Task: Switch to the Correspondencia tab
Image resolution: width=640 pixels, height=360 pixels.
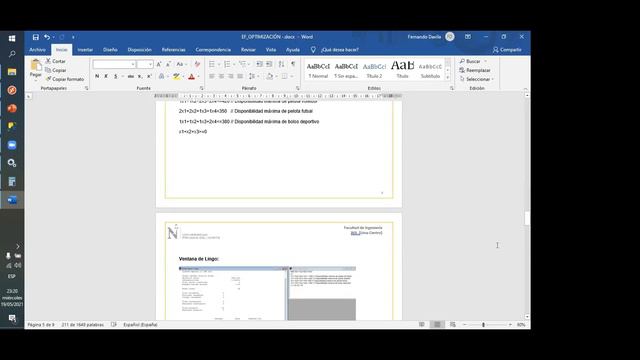Action: (x=213, y=50)
